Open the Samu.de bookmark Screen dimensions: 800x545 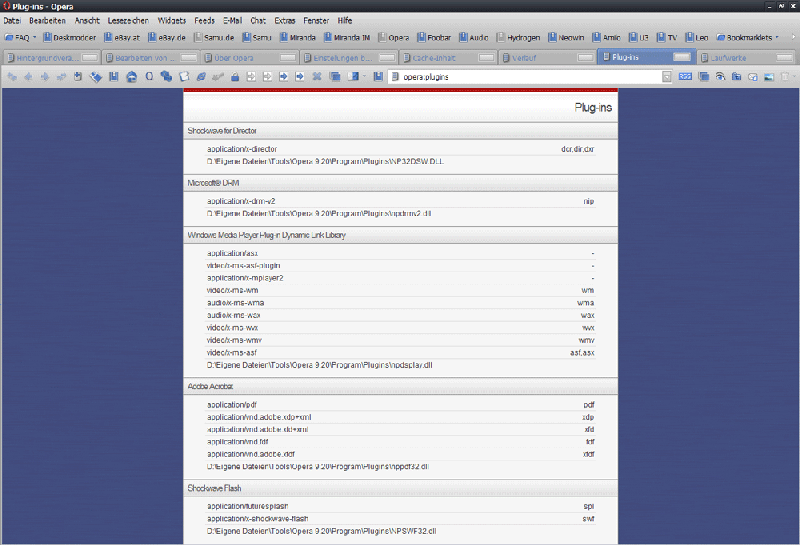click(214, 37)
